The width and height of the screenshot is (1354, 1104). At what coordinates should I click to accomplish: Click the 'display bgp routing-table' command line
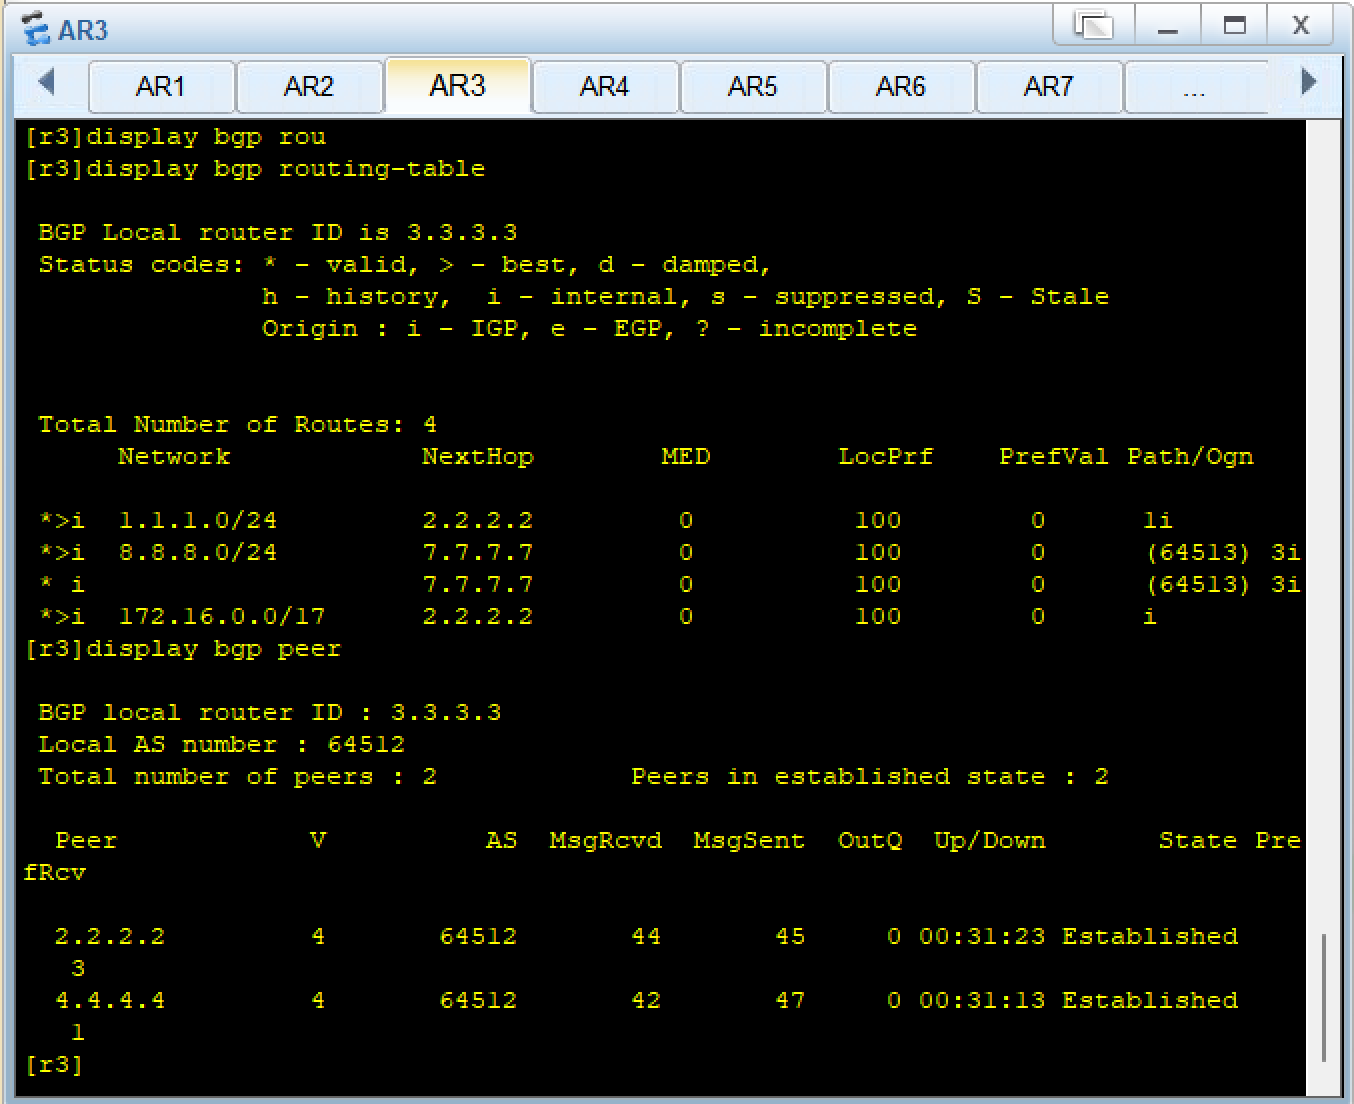pyautogui.click(x=255, y=168)
